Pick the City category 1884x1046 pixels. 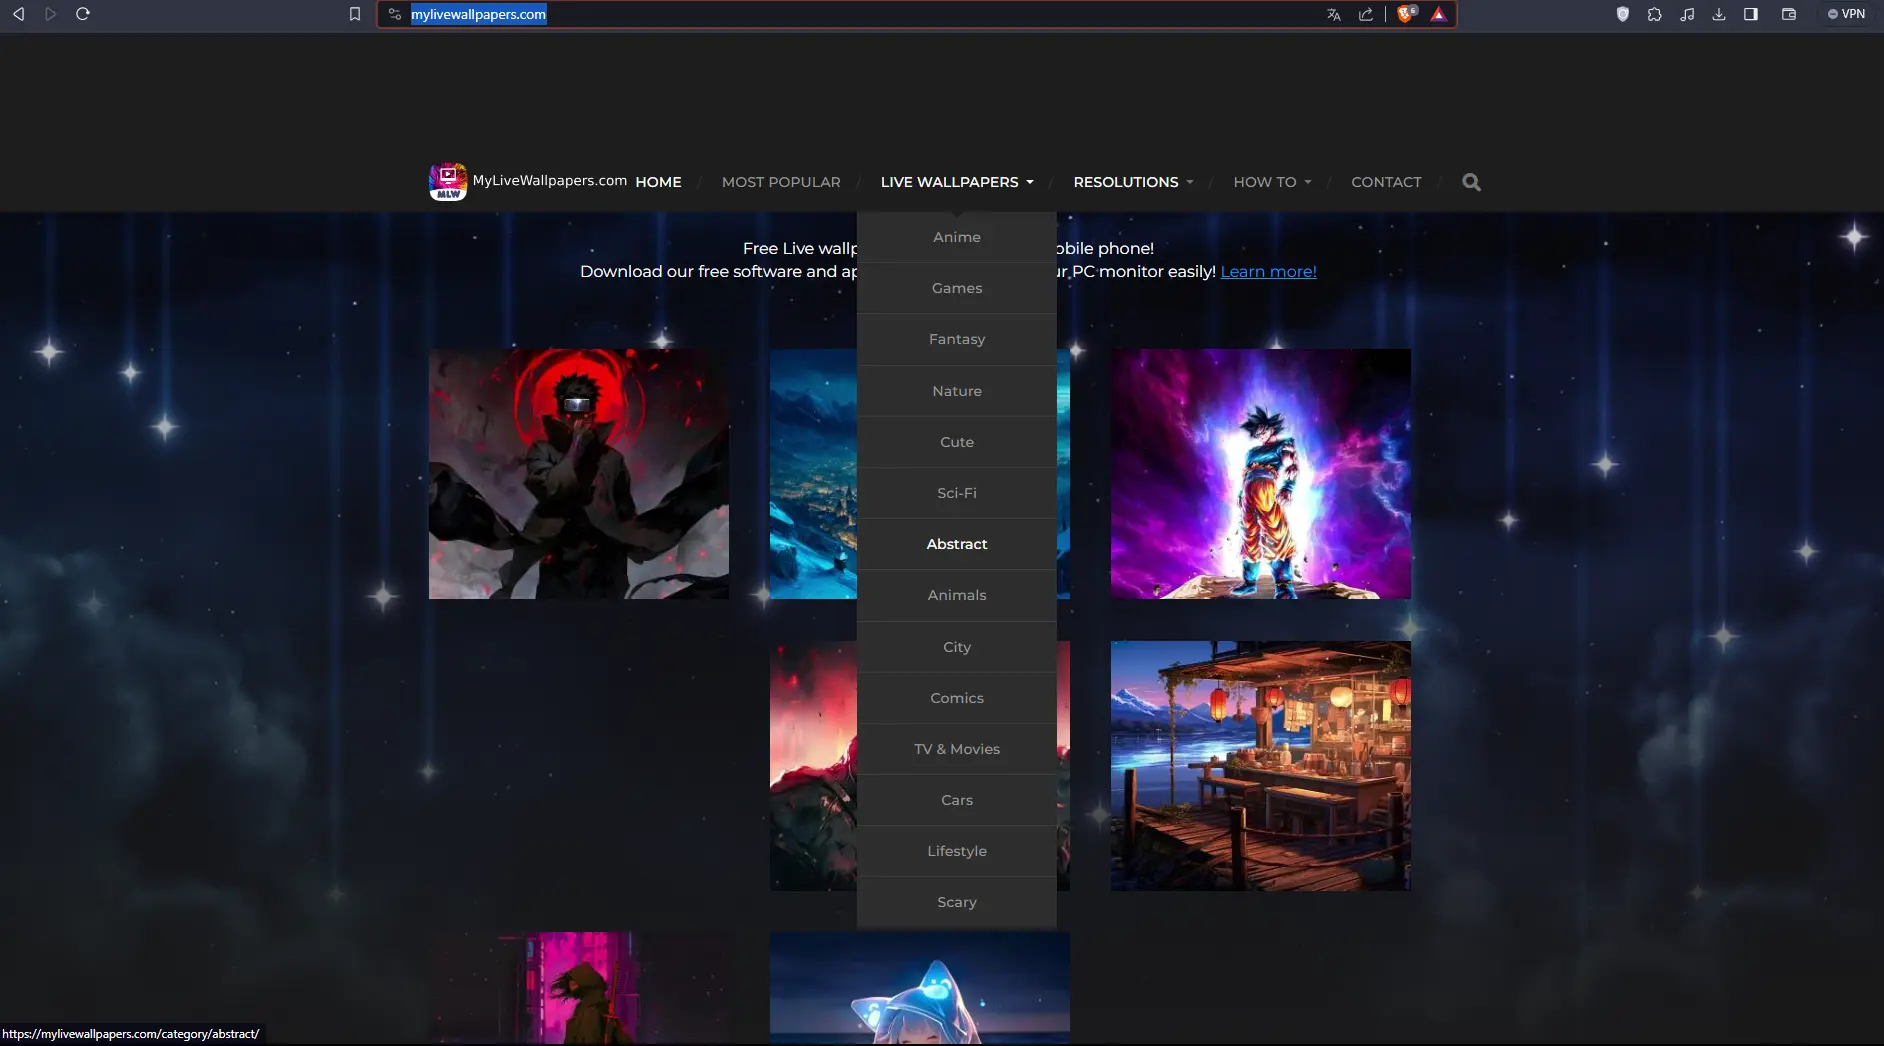pos(957,647)
